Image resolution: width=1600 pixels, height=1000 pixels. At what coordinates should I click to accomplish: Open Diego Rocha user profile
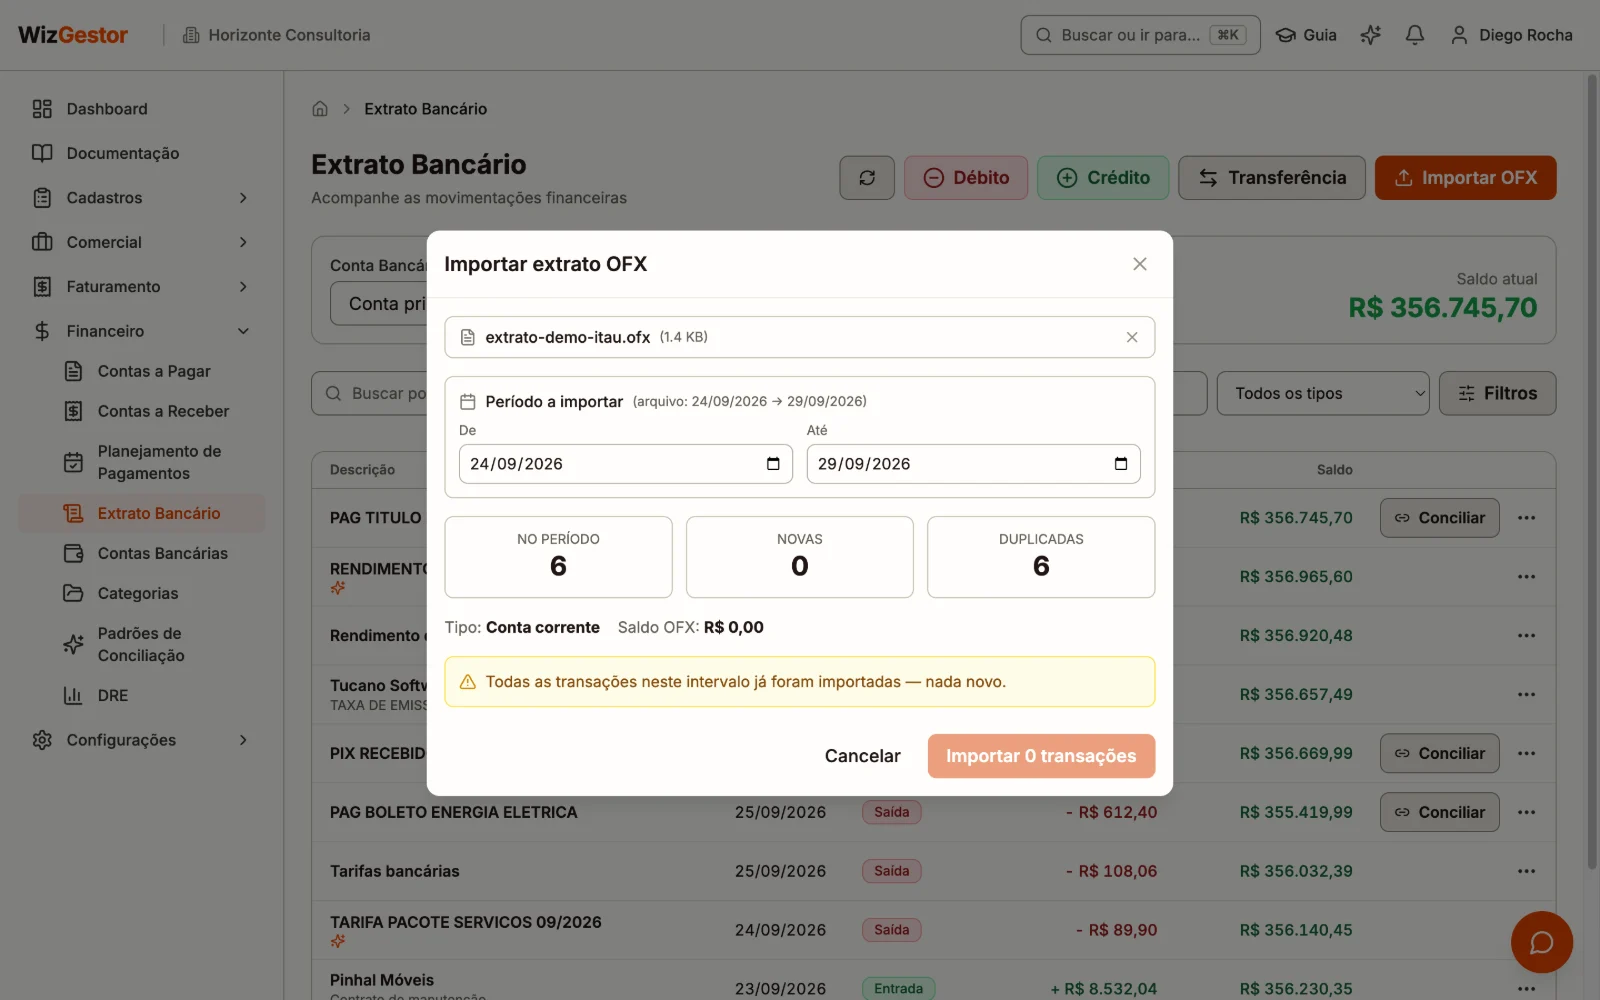point(1511,35)
